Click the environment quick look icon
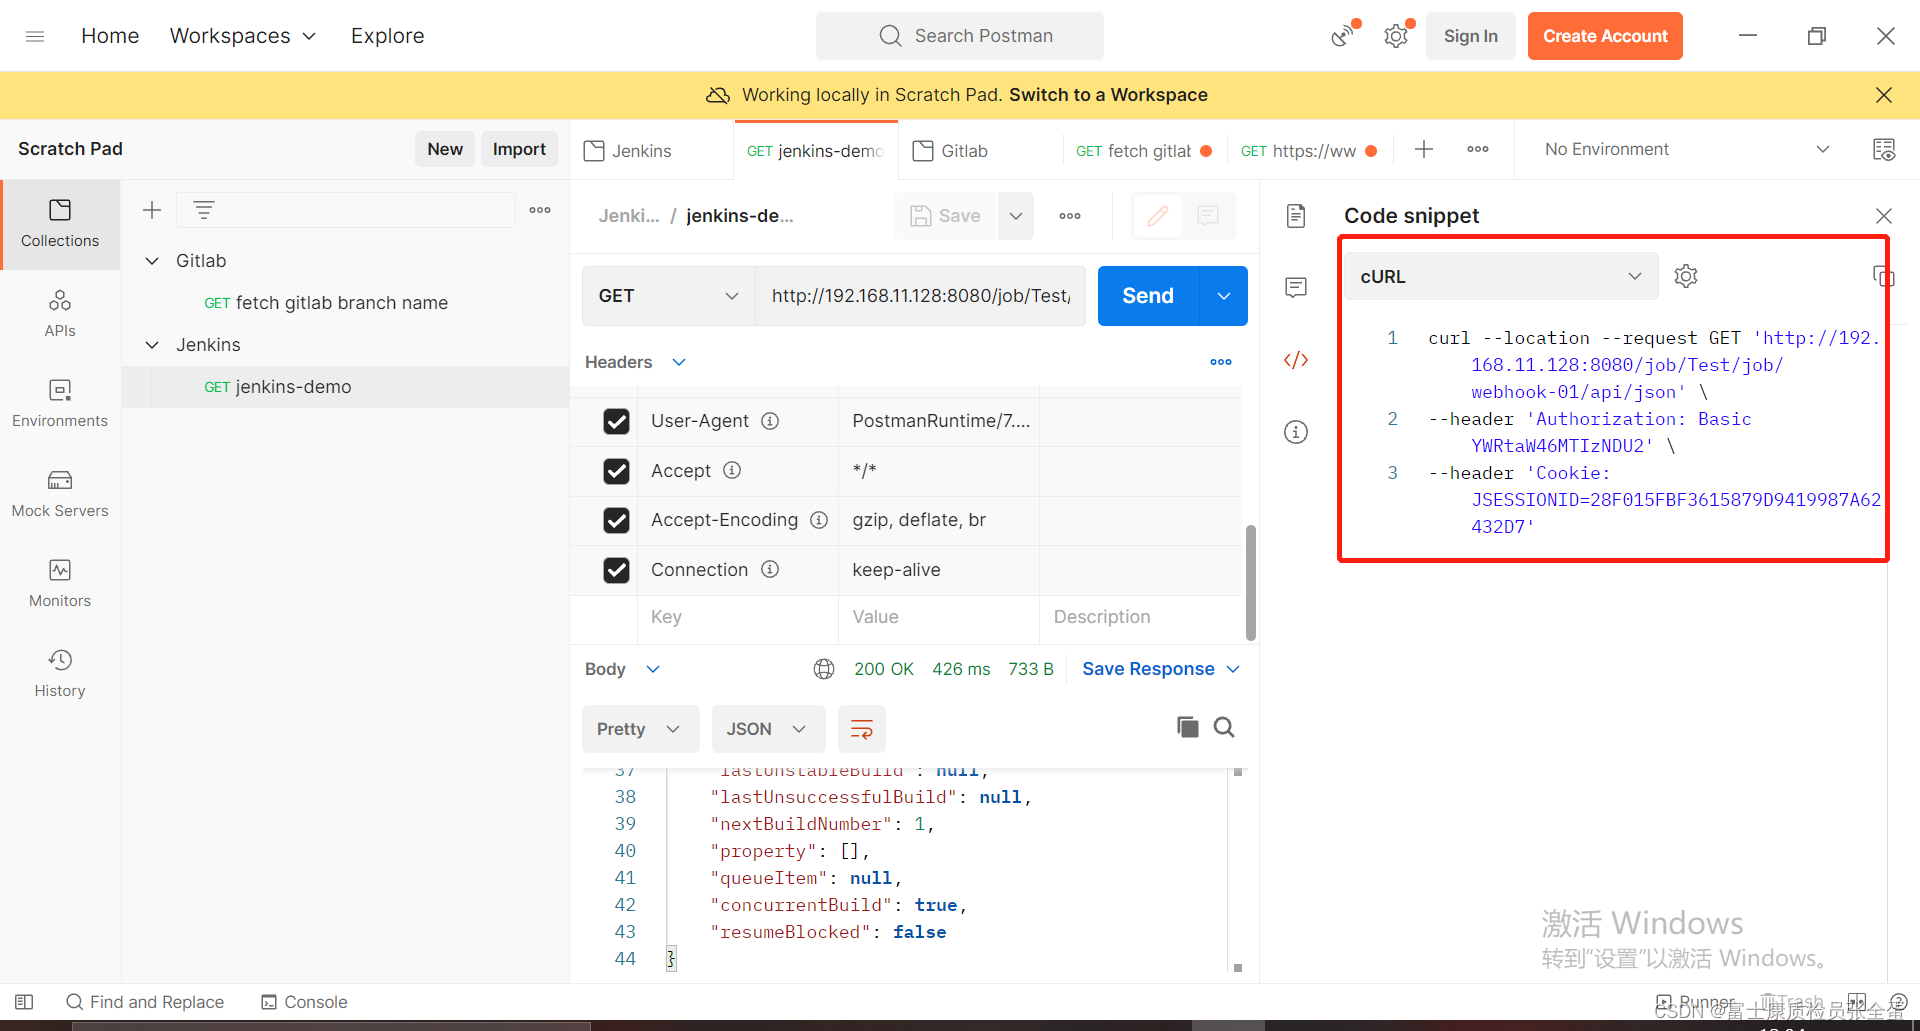The width and height of the screenshot is (1920, 1031). 1884,150
